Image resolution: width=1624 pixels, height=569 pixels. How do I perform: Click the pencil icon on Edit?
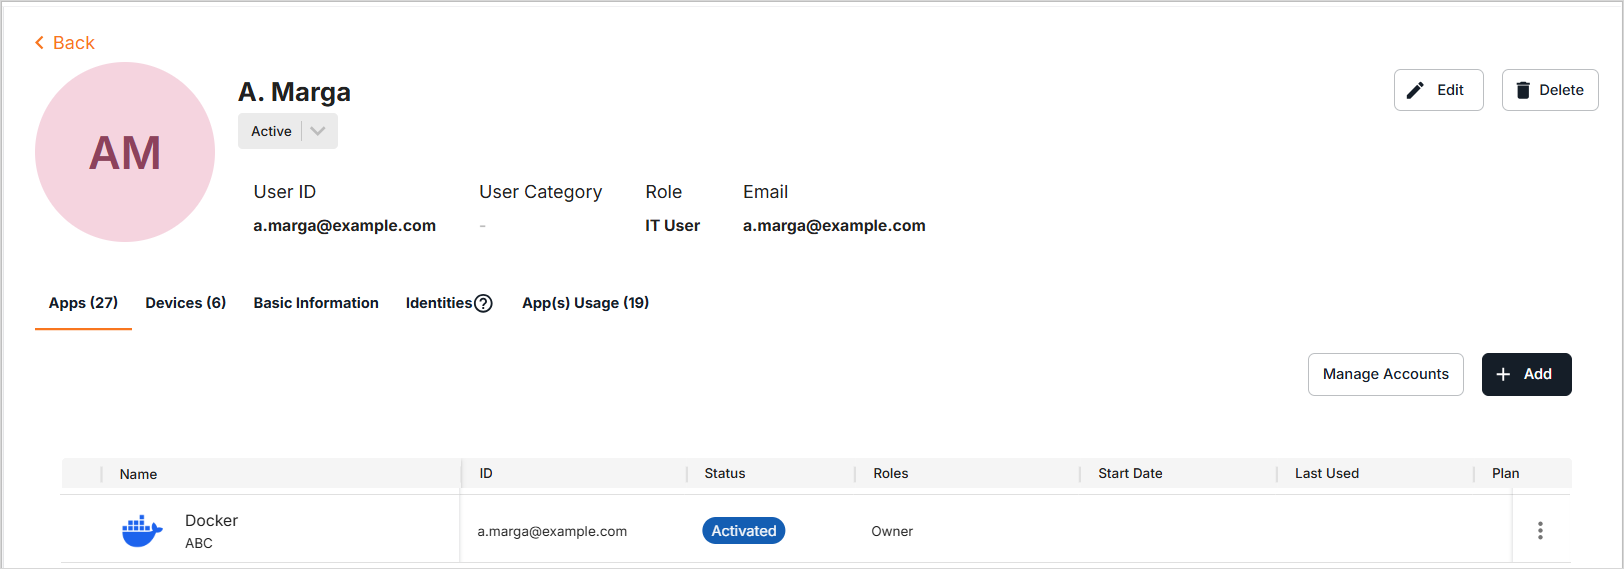(x=1415, y=90)
